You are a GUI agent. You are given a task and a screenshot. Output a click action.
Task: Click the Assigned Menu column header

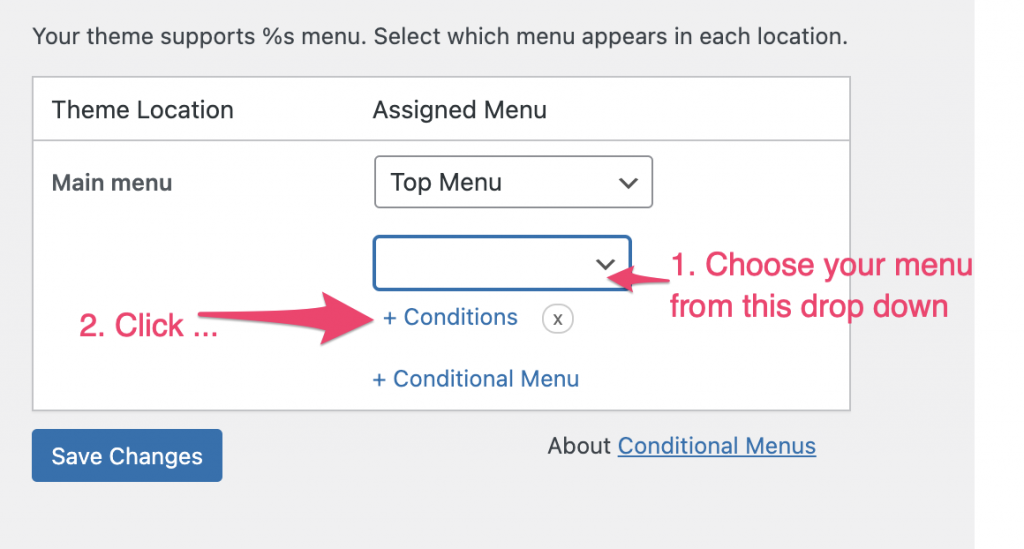pos(460,110)
